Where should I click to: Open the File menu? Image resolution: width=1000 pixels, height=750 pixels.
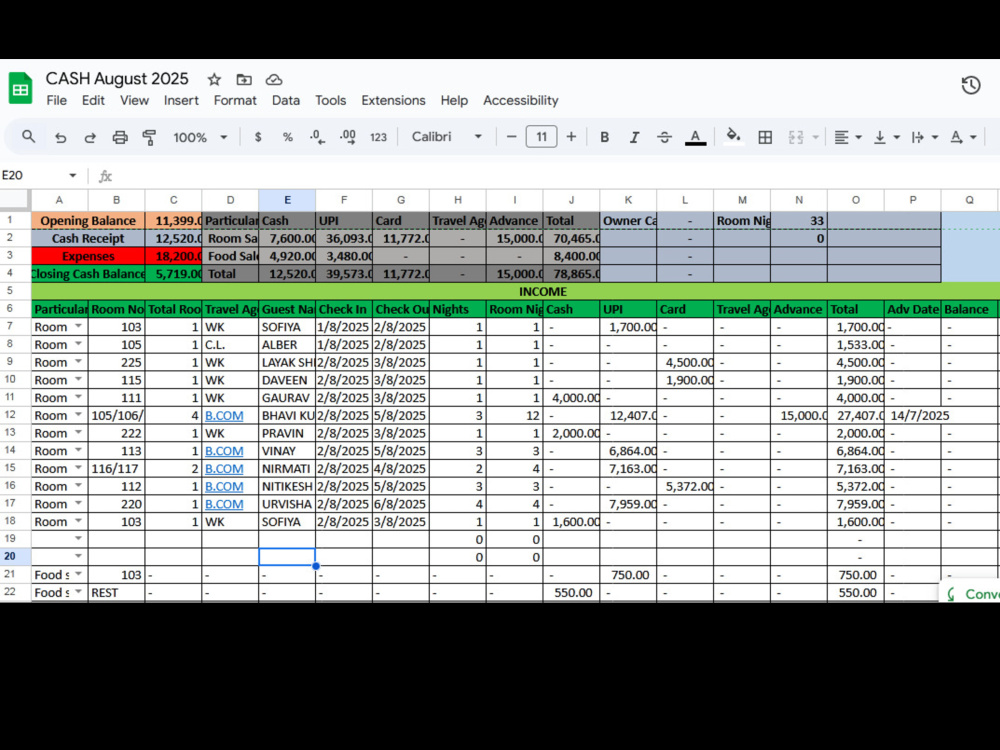coord(56,100)
